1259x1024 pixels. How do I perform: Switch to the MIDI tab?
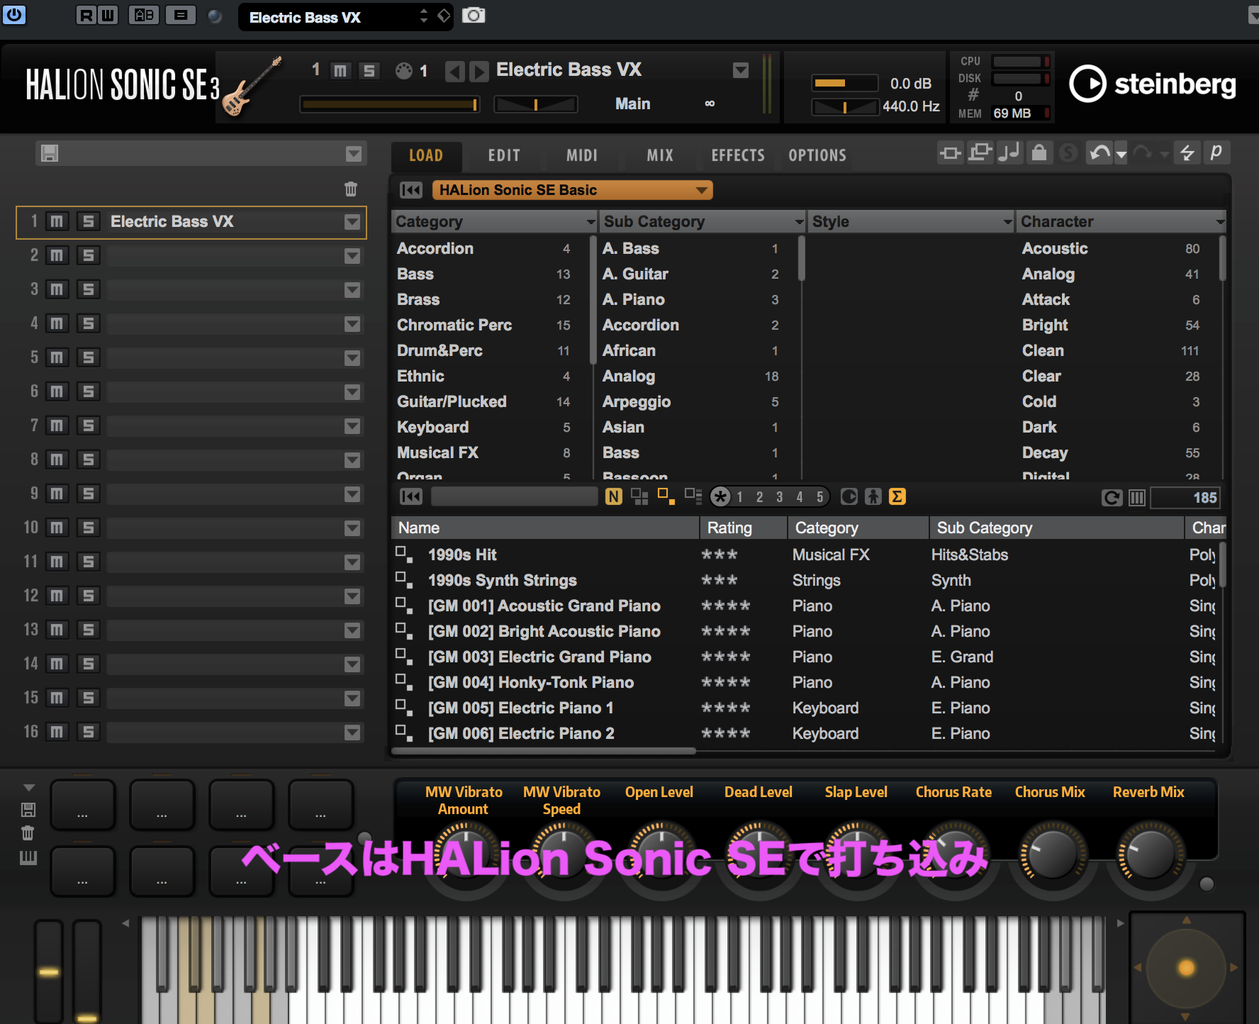pyautogui.click(x=582, y=155)
